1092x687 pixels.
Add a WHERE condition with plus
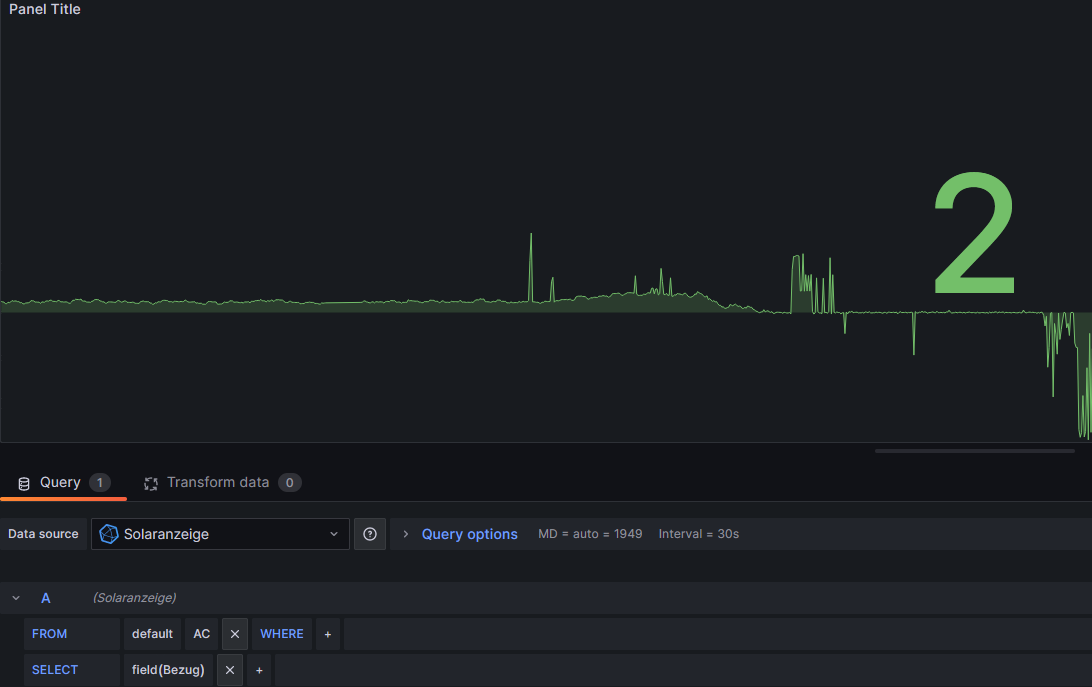(x=327, y=634)
